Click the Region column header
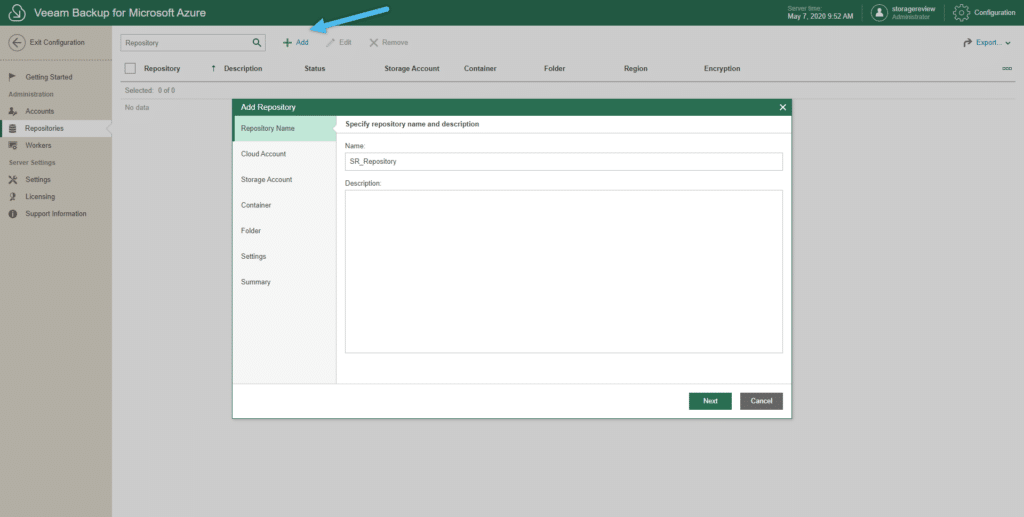This screenshot has height=517, width=1024. (635, 69)
